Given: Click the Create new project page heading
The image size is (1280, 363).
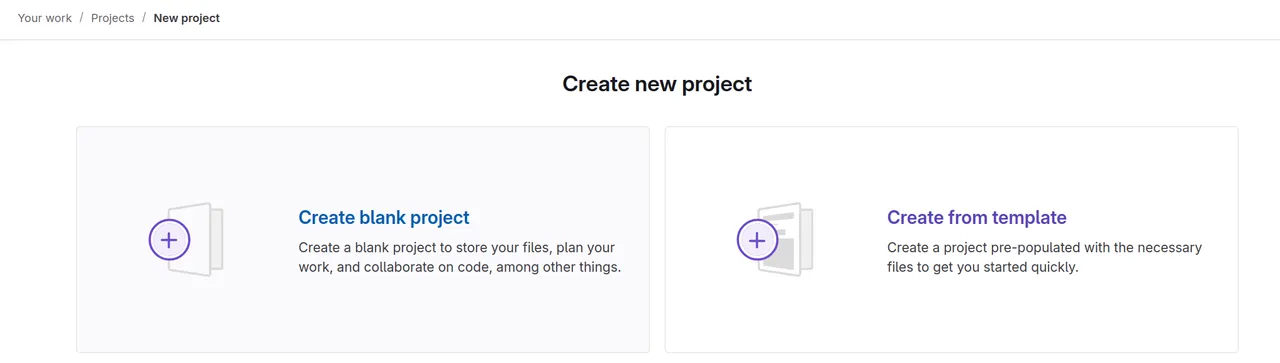Looking at the screenshot, I should click(x=657, y=84).
